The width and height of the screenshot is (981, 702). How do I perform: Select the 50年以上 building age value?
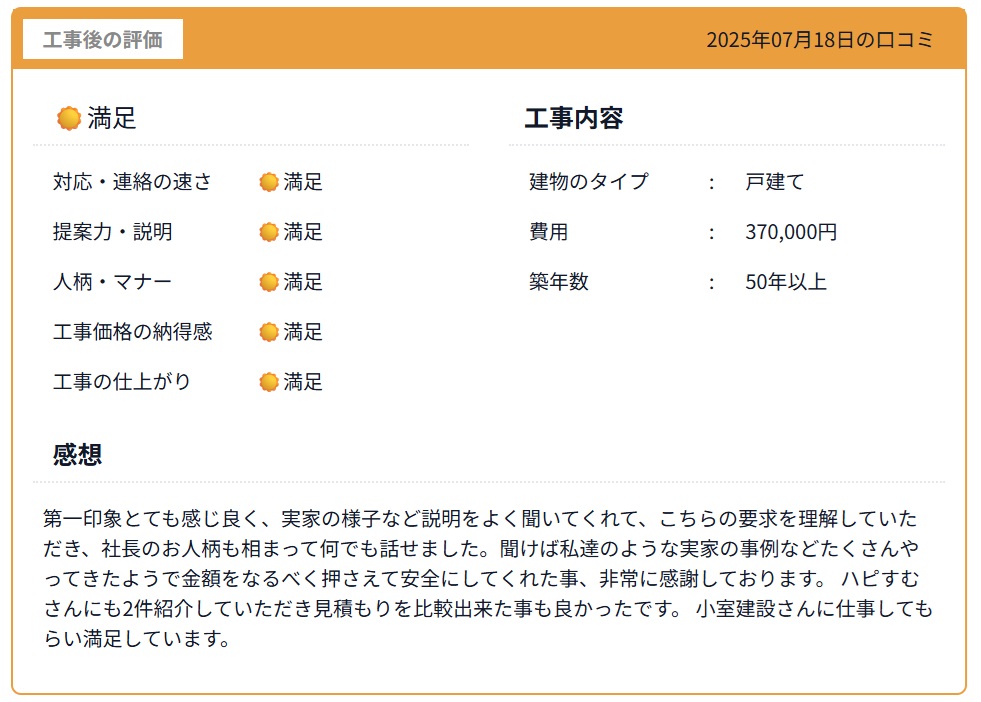point(786,282)
